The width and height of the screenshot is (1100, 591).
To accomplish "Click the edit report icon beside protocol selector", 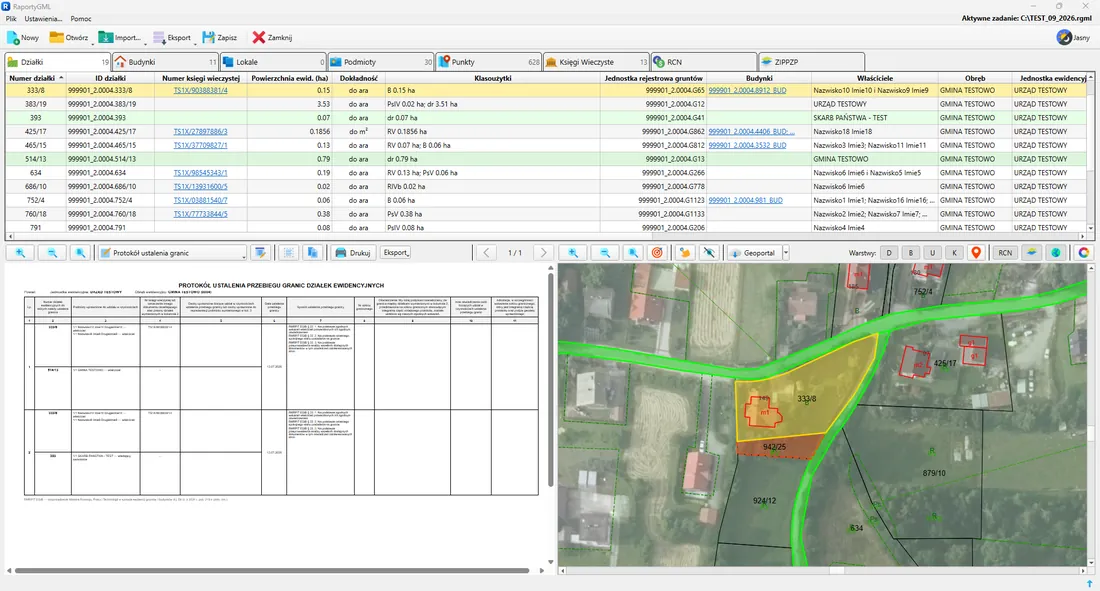I will (x=261, y=253).
